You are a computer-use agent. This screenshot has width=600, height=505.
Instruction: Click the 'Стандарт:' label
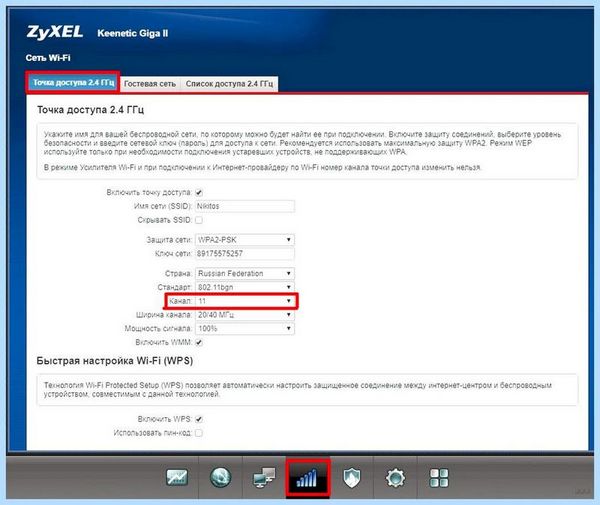click(174, 287)
